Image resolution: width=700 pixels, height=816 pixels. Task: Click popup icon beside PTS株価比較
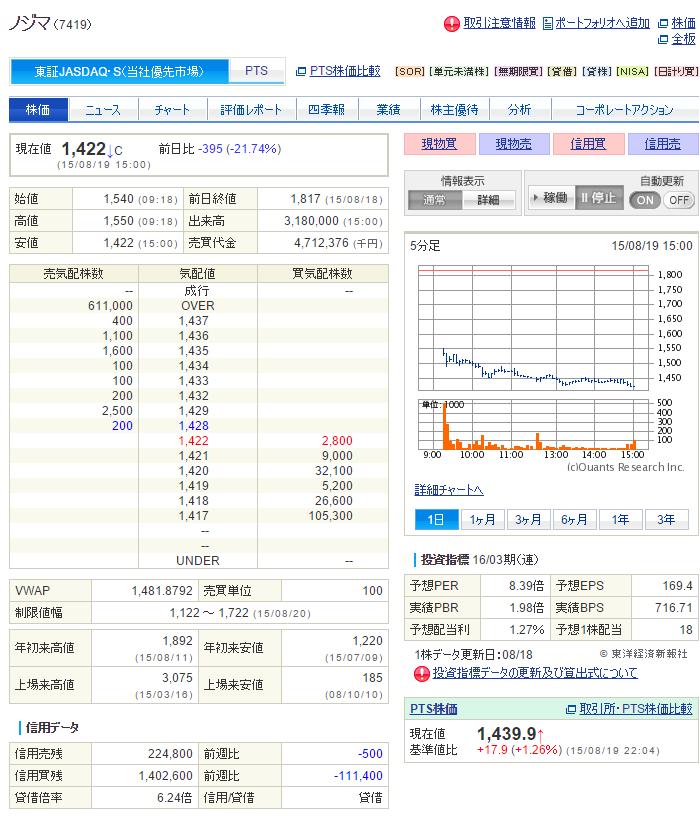[x=301, y=71]
